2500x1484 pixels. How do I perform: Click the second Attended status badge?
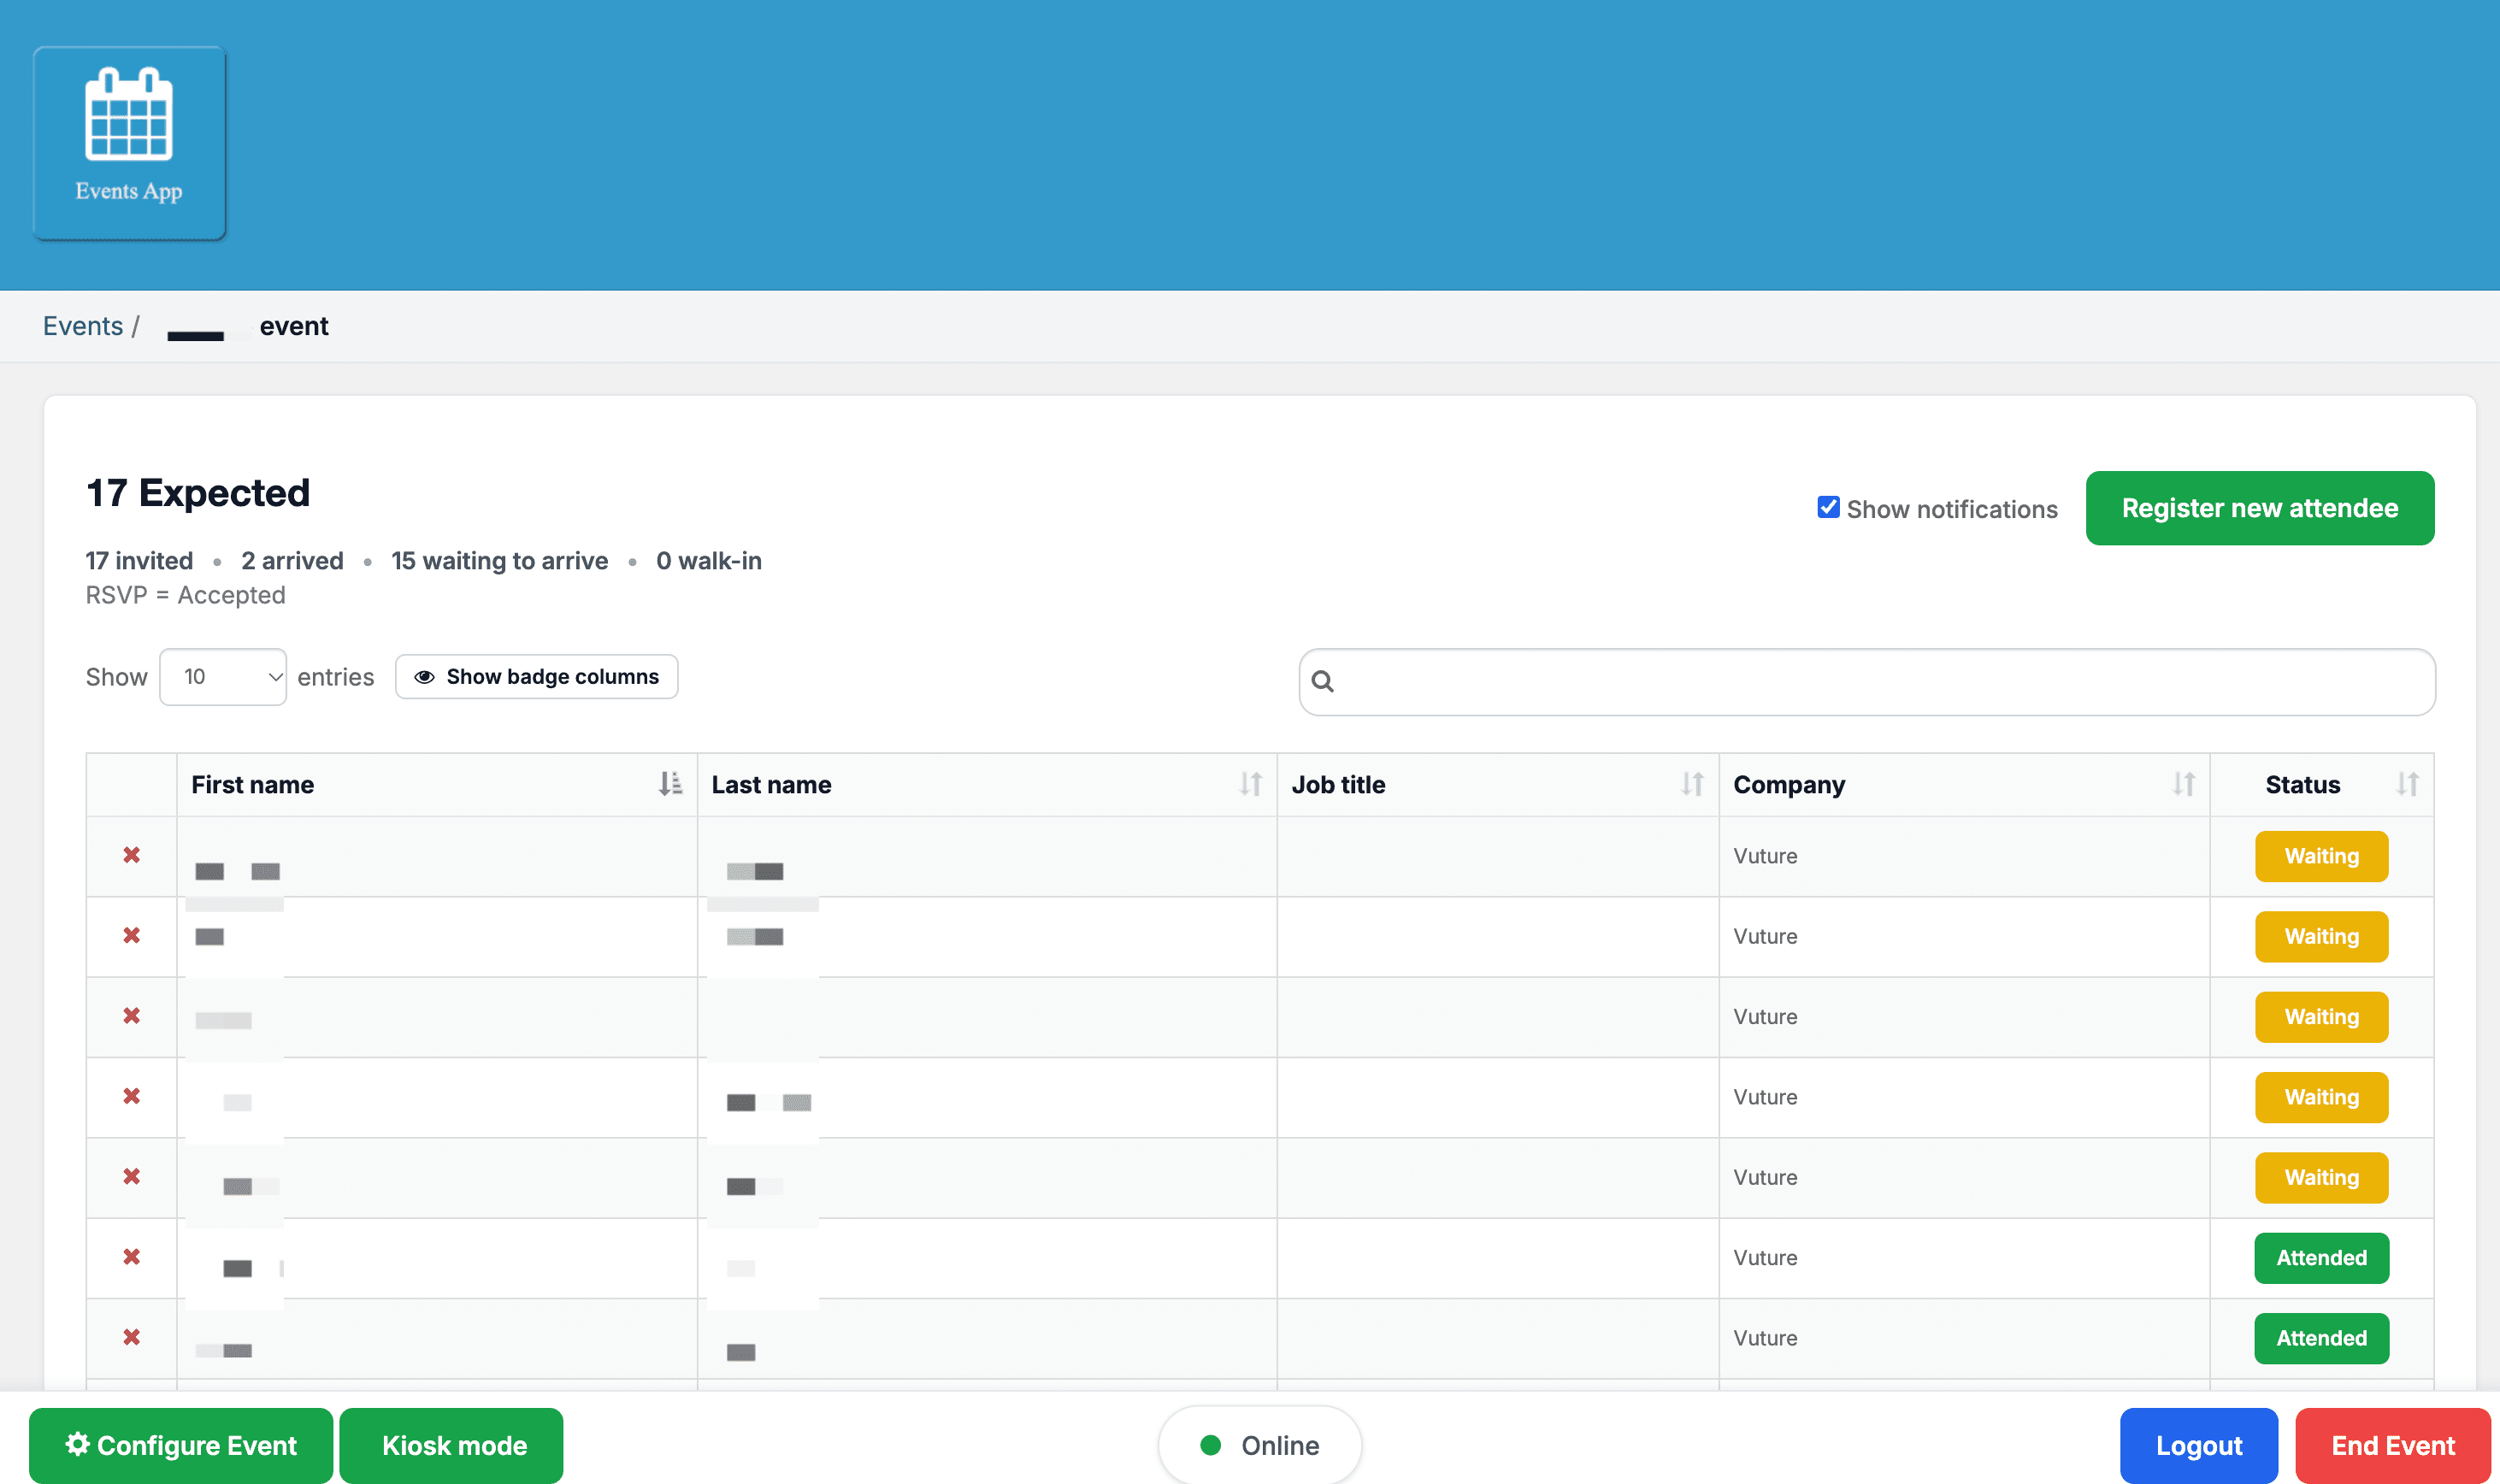pos(2321,1338)
